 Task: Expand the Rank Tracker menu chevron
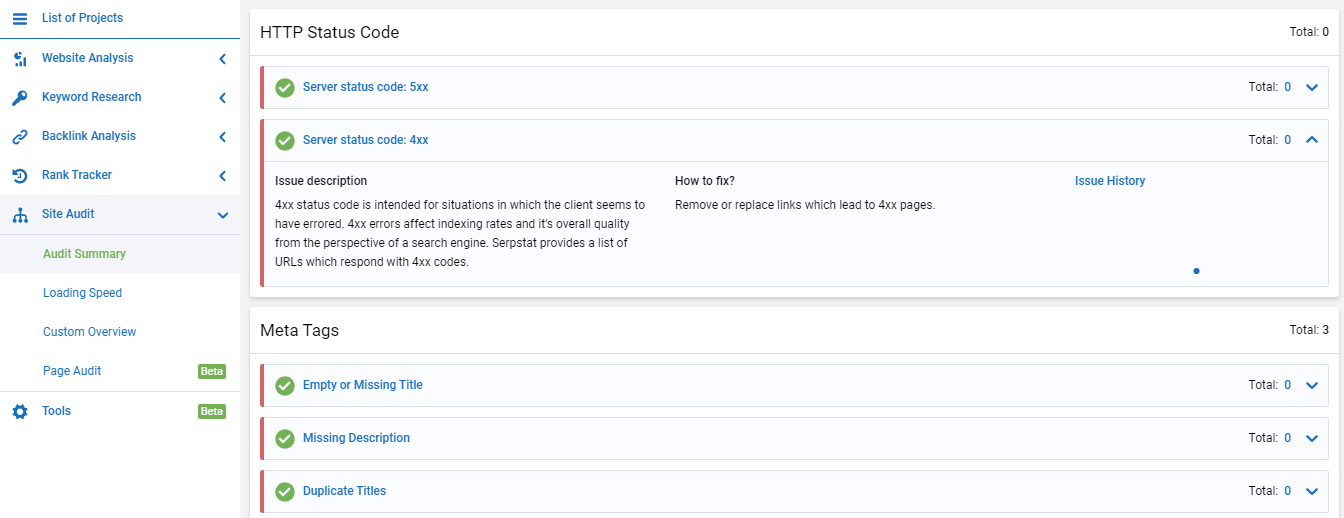coord(222,176)
